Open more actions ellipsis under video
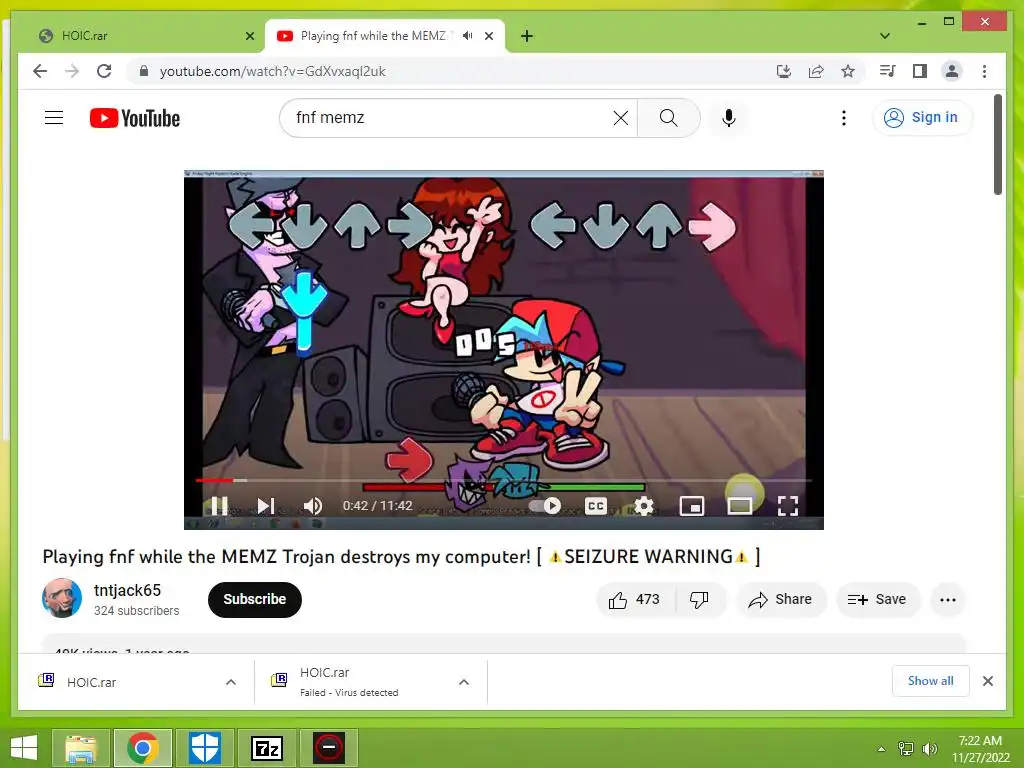Image resolution: width=1024 pixels, height=768 pixels. pos(948,600)
